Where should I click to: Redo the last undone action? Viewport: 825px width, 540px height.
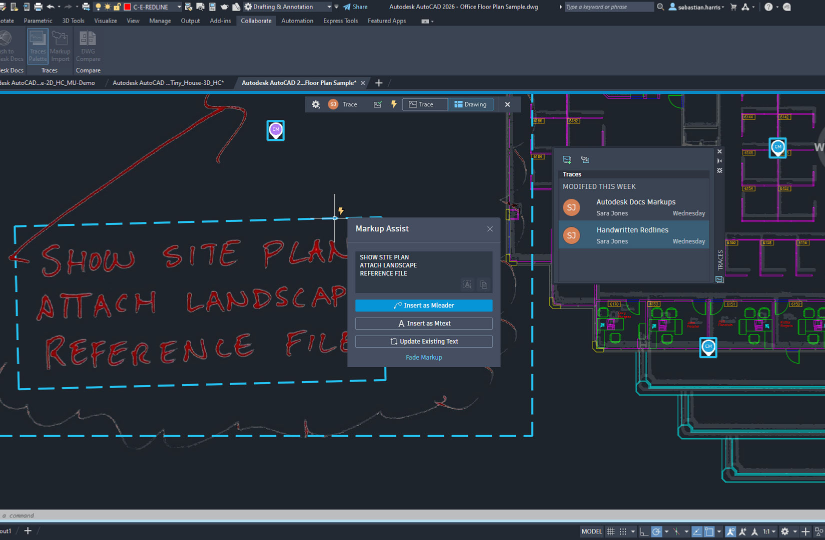[67, 7]
